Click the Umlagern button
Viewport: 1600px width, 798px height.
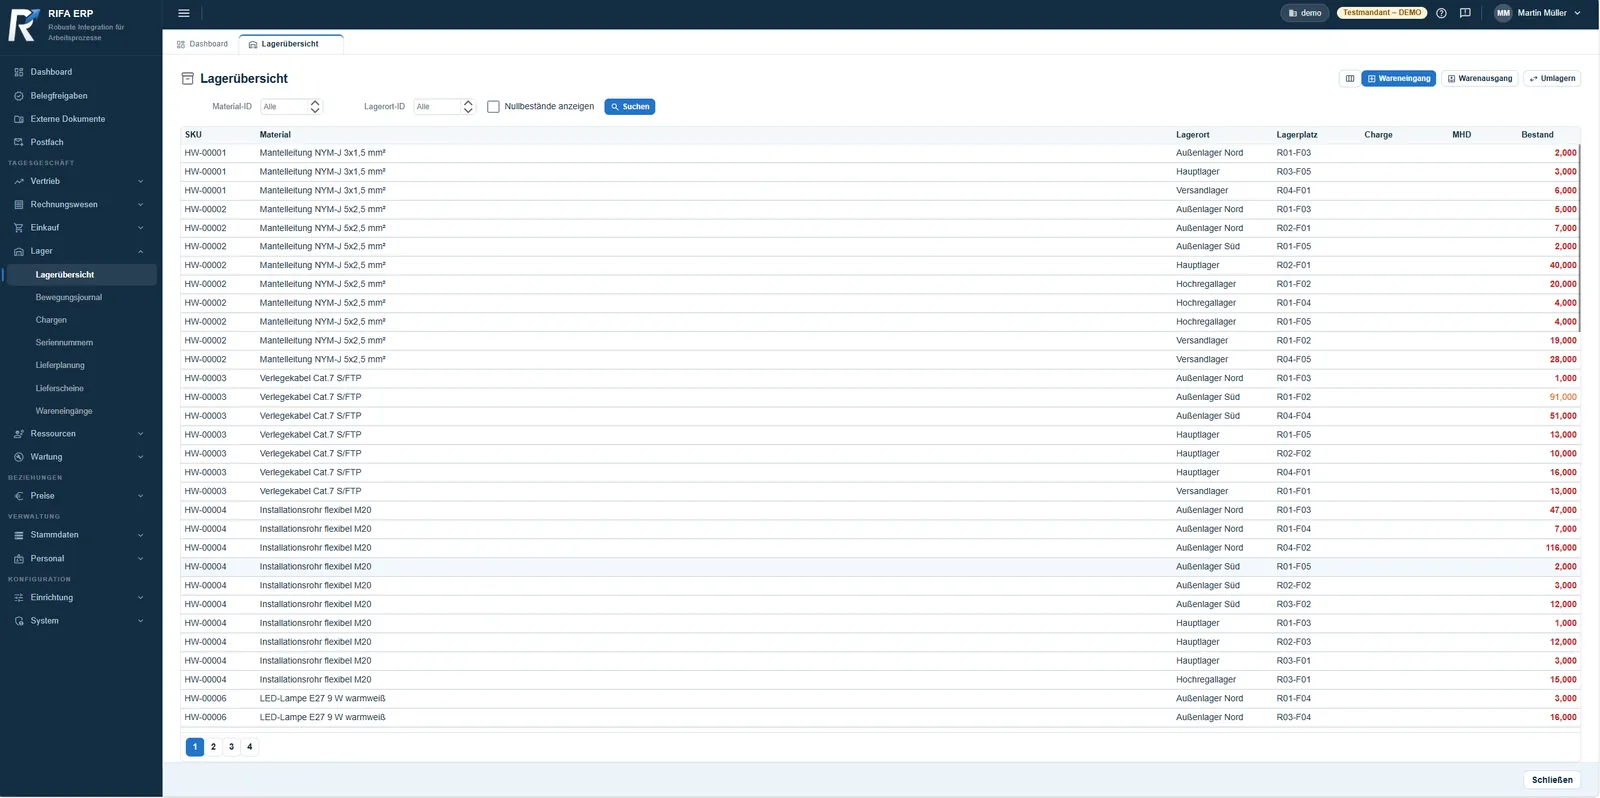pyautogui.click(x=1552, y=78)
